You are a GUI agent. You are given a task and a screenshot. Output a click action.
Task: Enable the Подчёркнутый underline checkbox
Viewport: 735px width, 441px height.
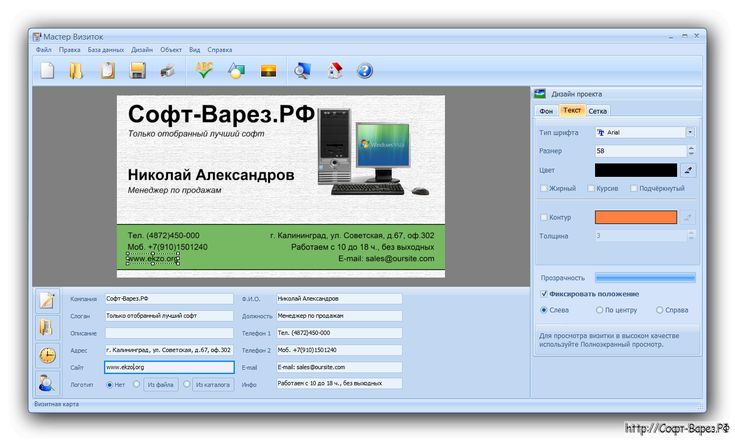(x=634, y=188)
